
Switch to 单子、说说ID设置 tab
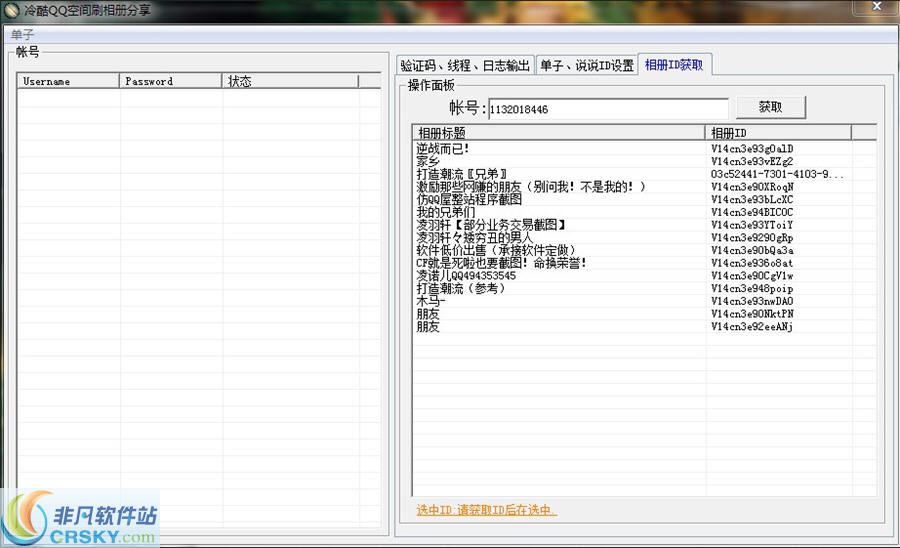tap(587, 65)
